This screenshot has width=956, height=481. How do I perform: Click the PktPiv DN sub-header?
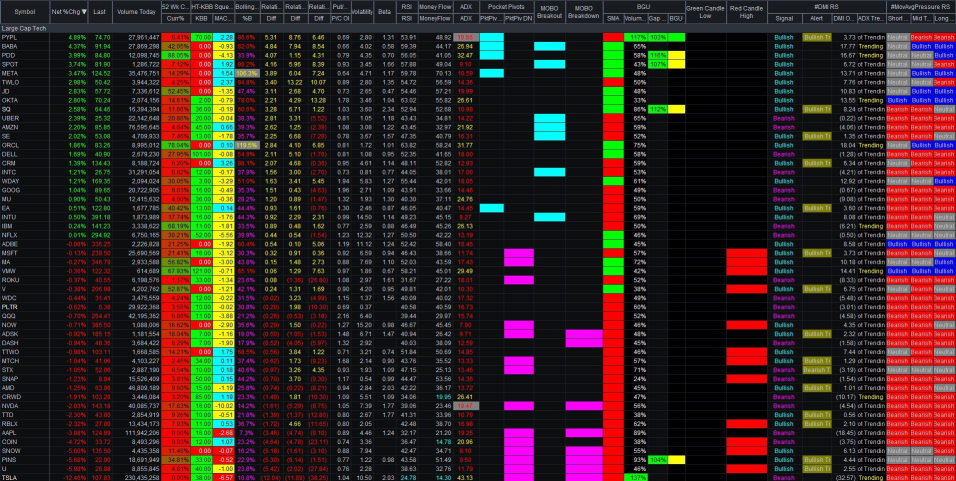click(x=519, y=20)
